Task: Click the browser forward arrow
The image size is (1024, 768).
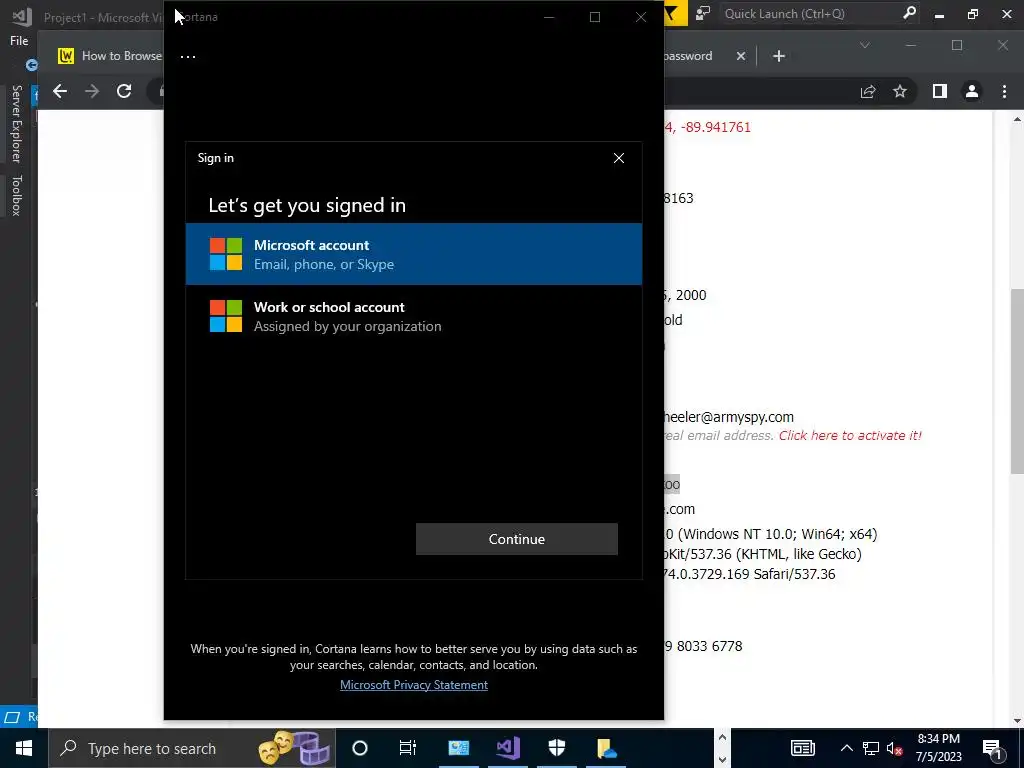Action: (x=92, y=91)
